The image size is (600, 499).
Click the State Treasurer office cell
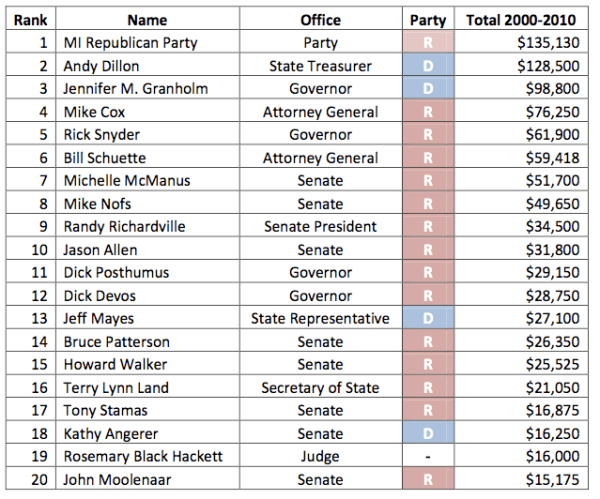pyautogui.click(x=321, y=66)
